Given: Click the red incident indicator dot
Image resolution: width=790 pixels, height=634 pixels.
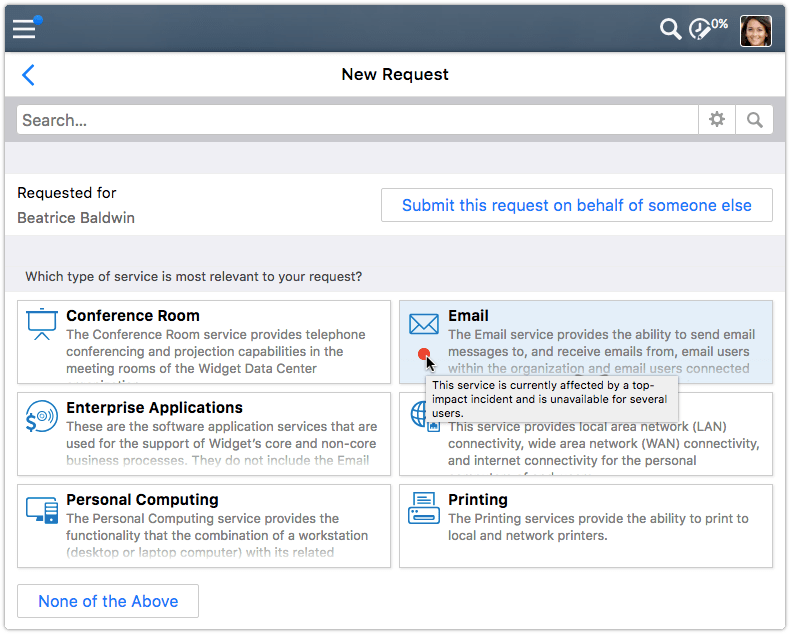Looking at the screenshot, I should pos(424,354).
